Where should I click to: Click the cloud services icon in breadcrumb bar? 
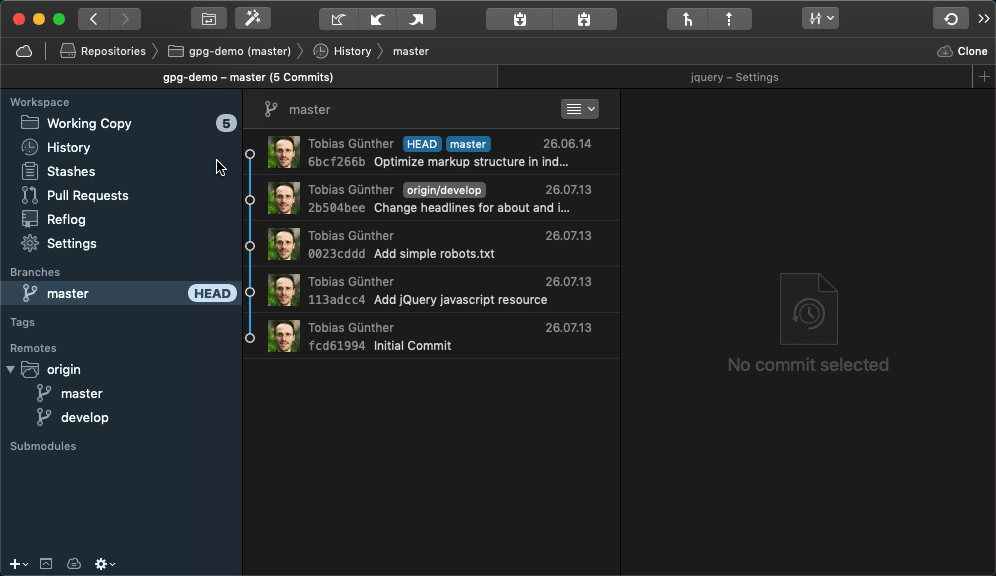24,51
